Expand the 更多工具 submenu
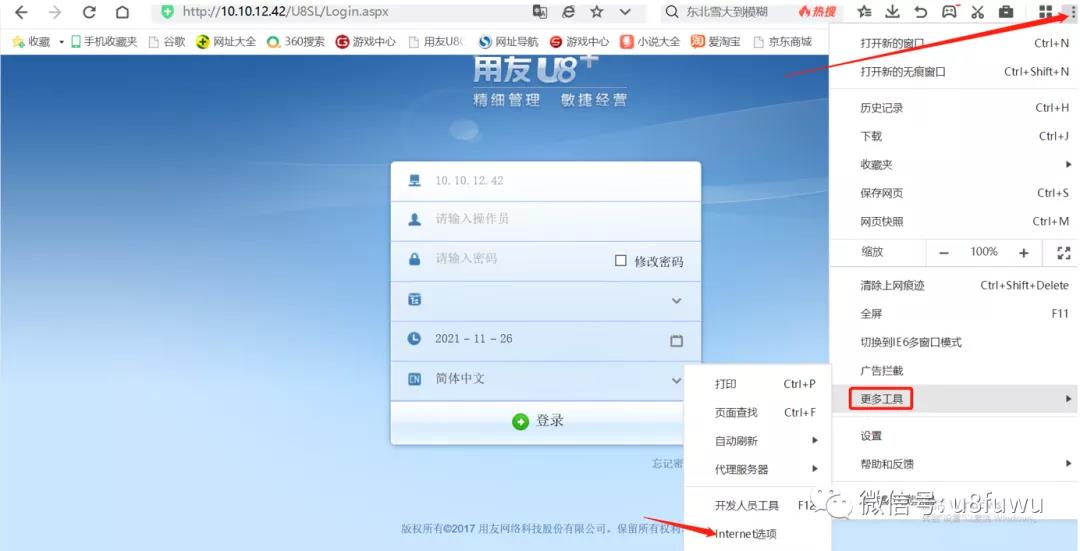Screen dimensions: 1080x551 click(x=954, y=399)
